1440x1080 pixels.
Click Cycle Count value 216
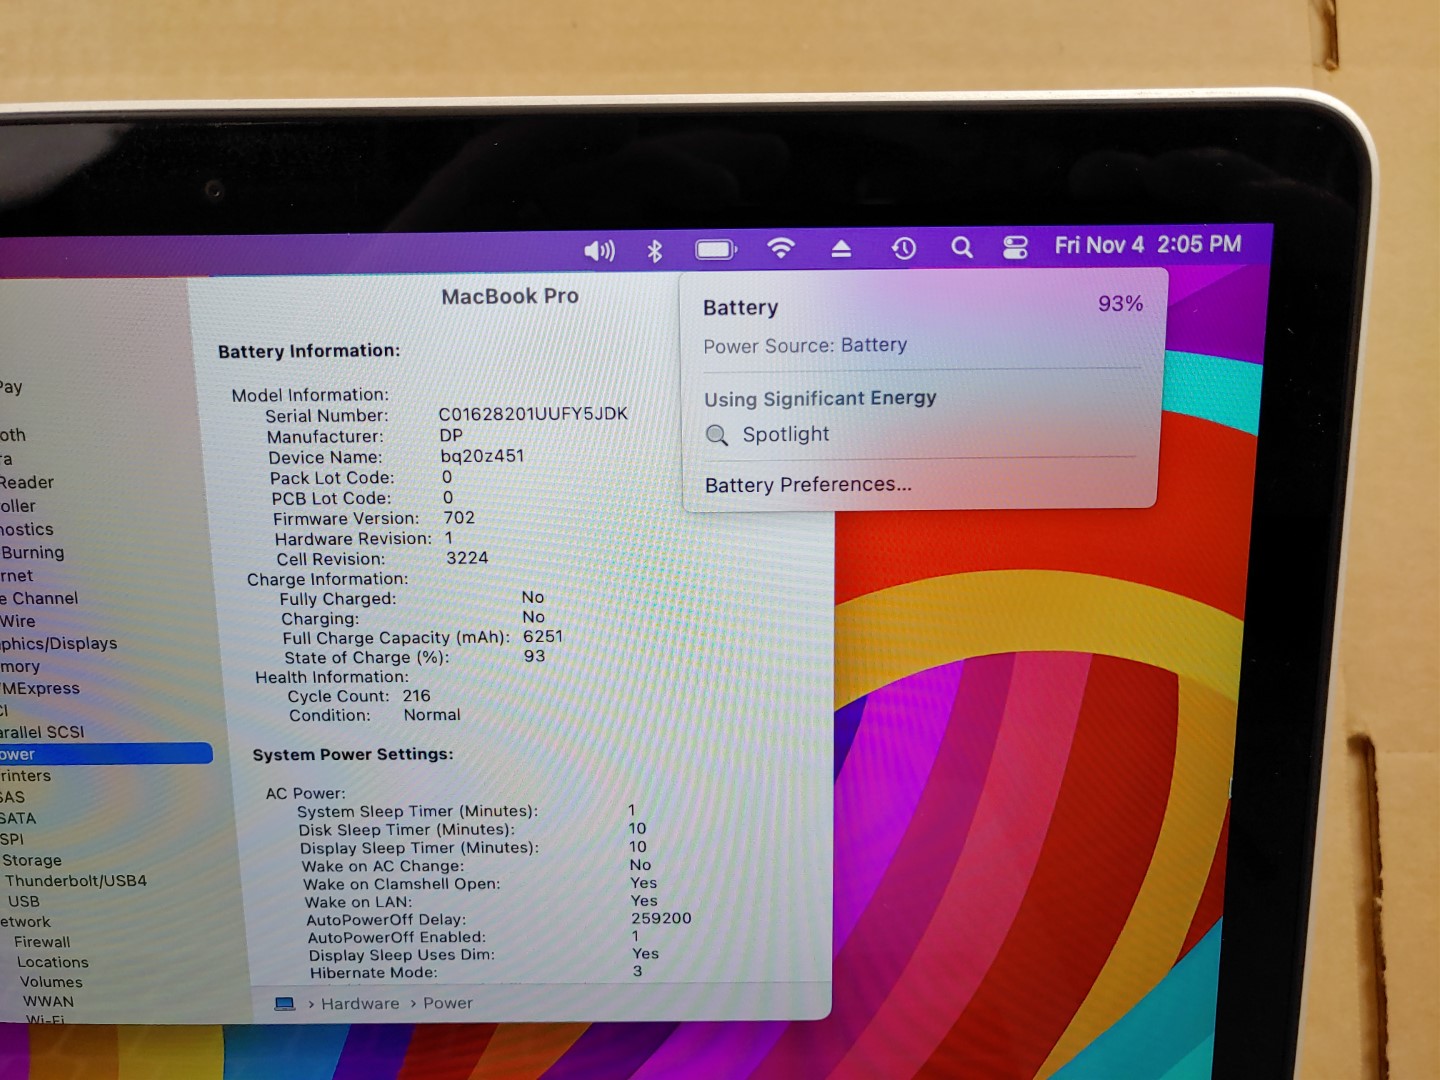click(416, 696)
